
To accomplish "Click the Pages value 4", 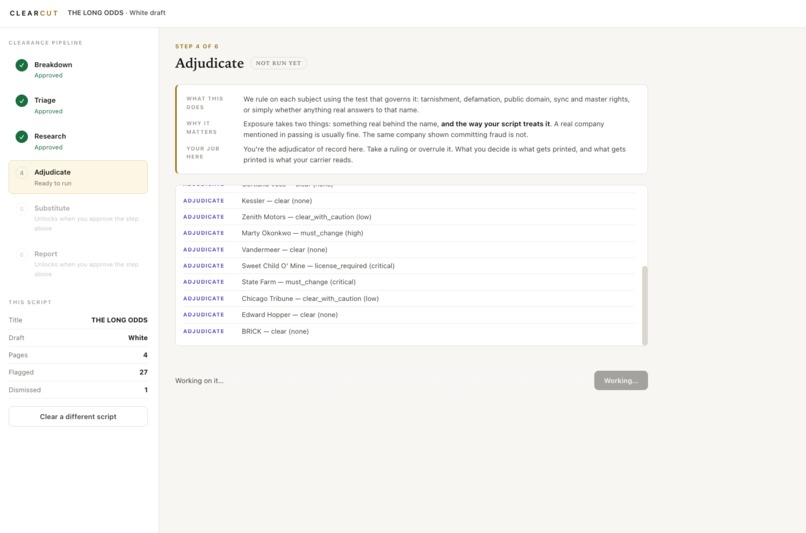I will (145, 355).
